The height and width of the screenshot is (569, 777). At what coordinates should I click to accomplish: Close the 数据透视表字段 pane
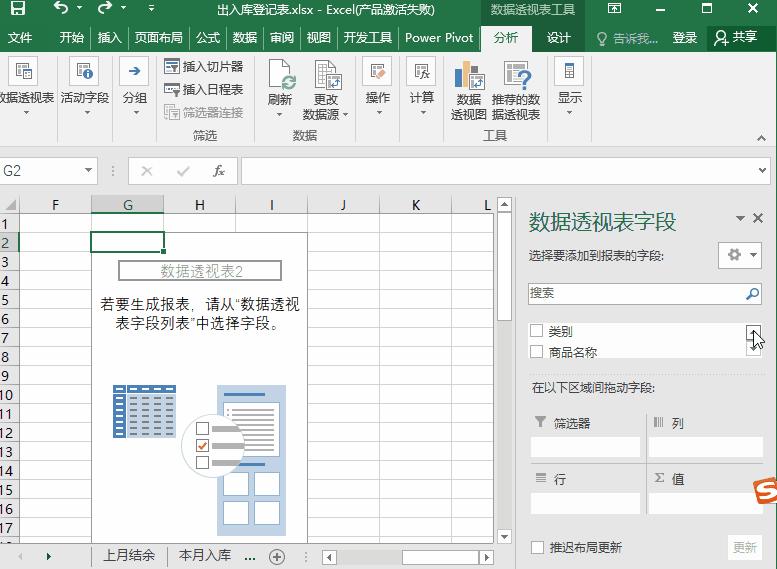click(x=758, y=218)
